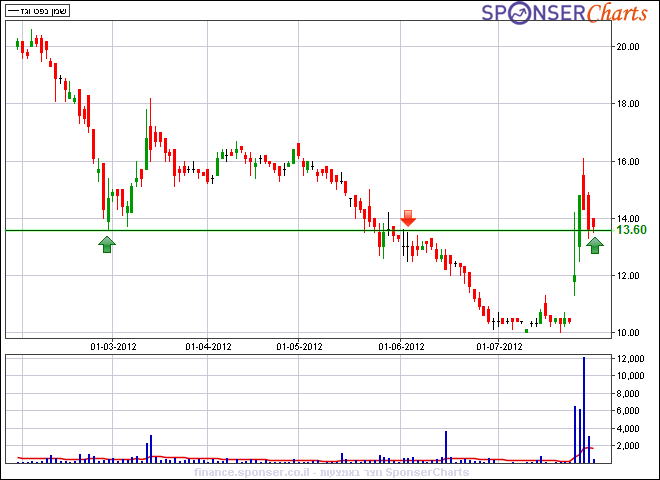
Task: Select the green 13.60 price label
Action: click(631, 230)
